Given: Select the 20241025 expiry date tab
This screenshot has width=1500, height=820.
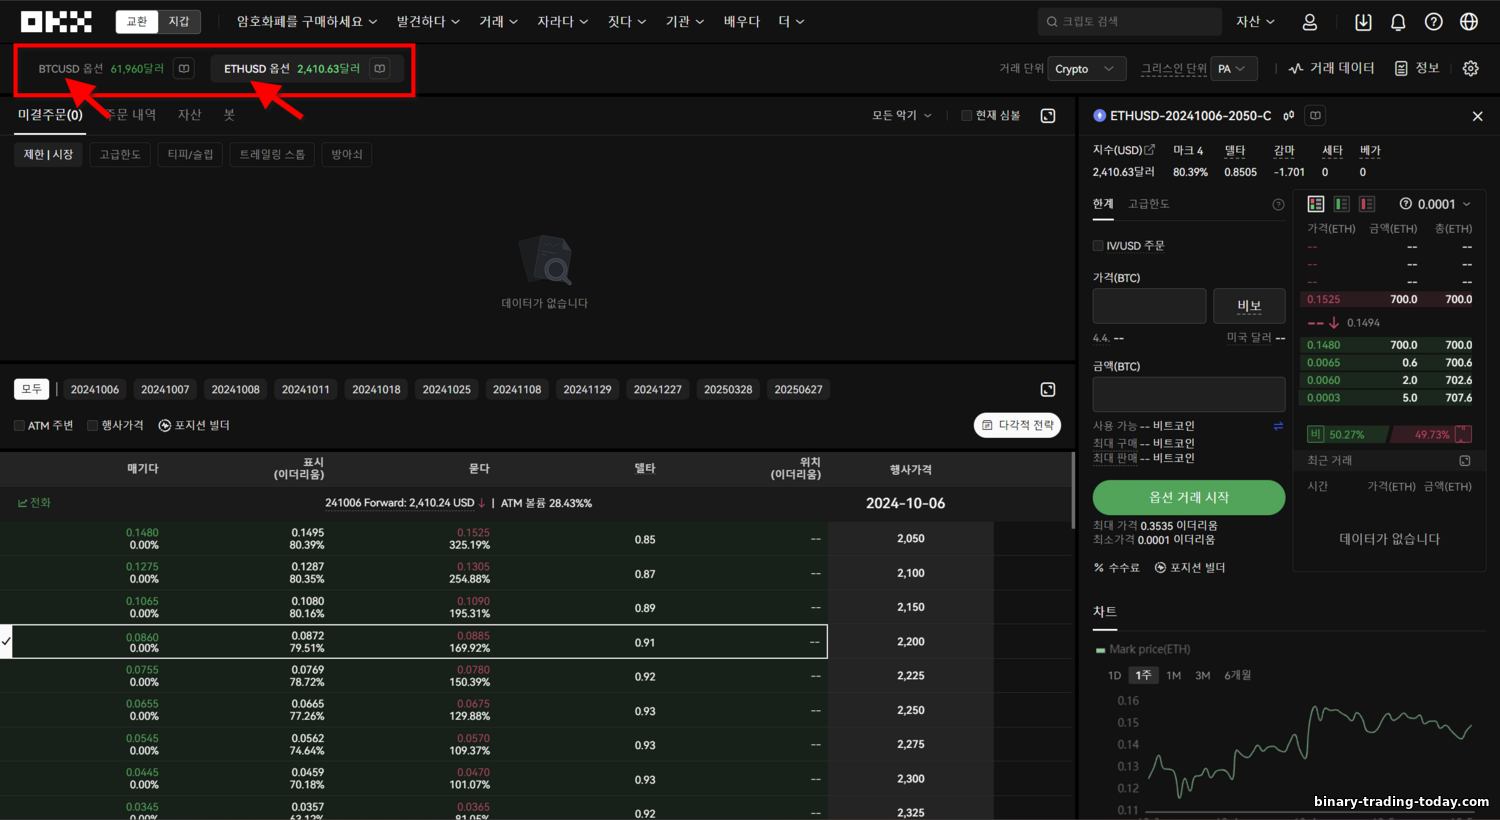Looking at the screenshot, I should [446, 390].
